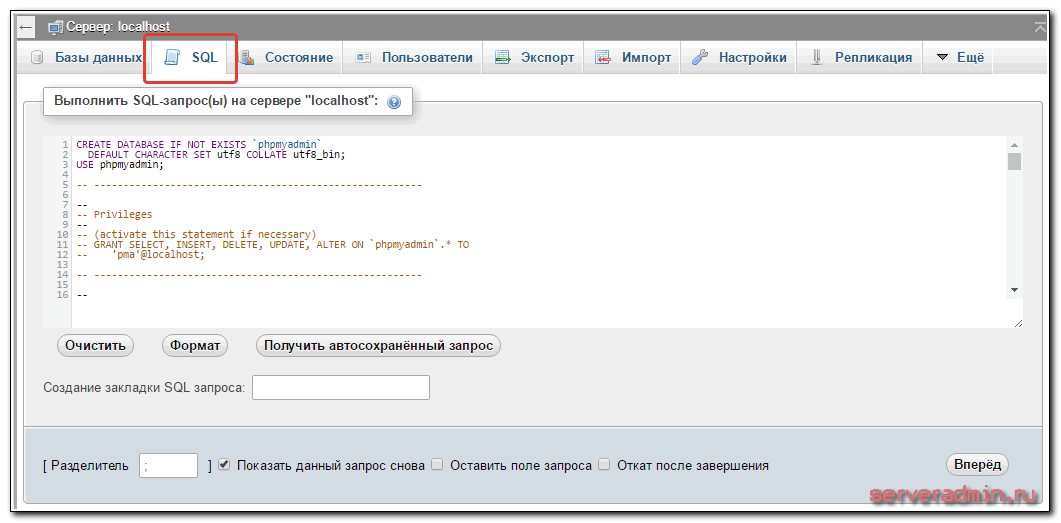Toggle Показать данный запрос снова checkbox
The image size is (1061, 523).
pyautogui.click(x=225, y=465)
